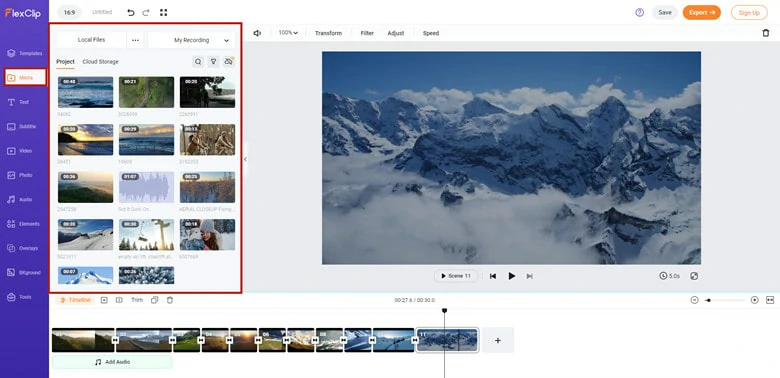Open the Filter options
780x378 pixels.
click(x=367, y=33)
